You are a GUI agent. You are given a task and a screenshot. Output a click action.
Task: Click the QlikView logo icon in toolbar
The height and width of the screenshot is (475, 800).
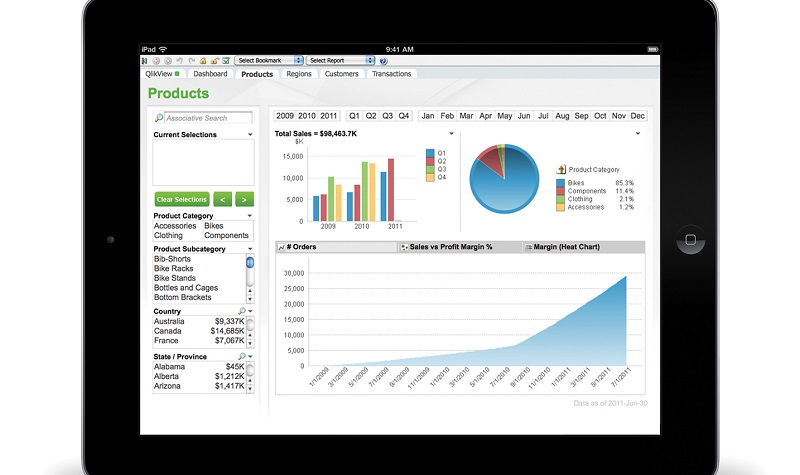coord(145,61)
